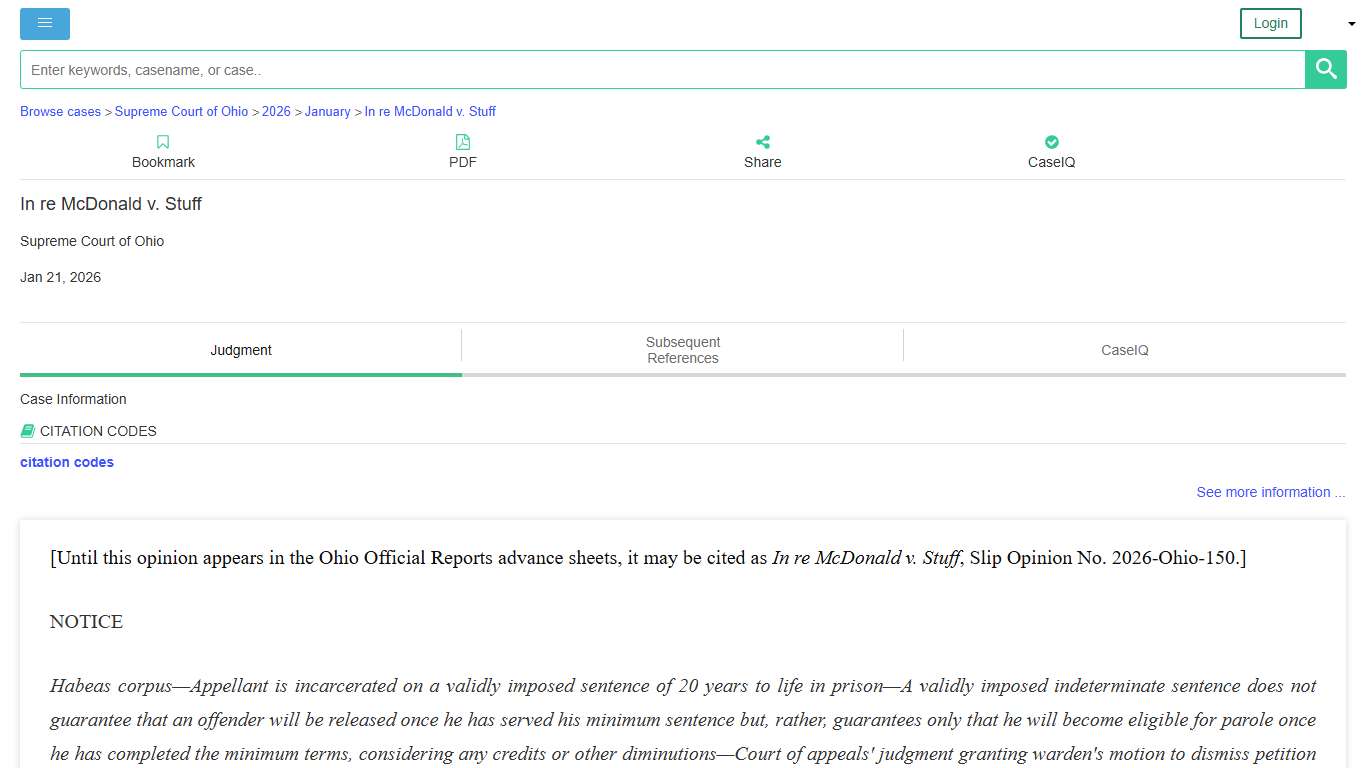Open the 2026 breadcrumb link
Viewport: 1366px width, 768px height.
276,111
